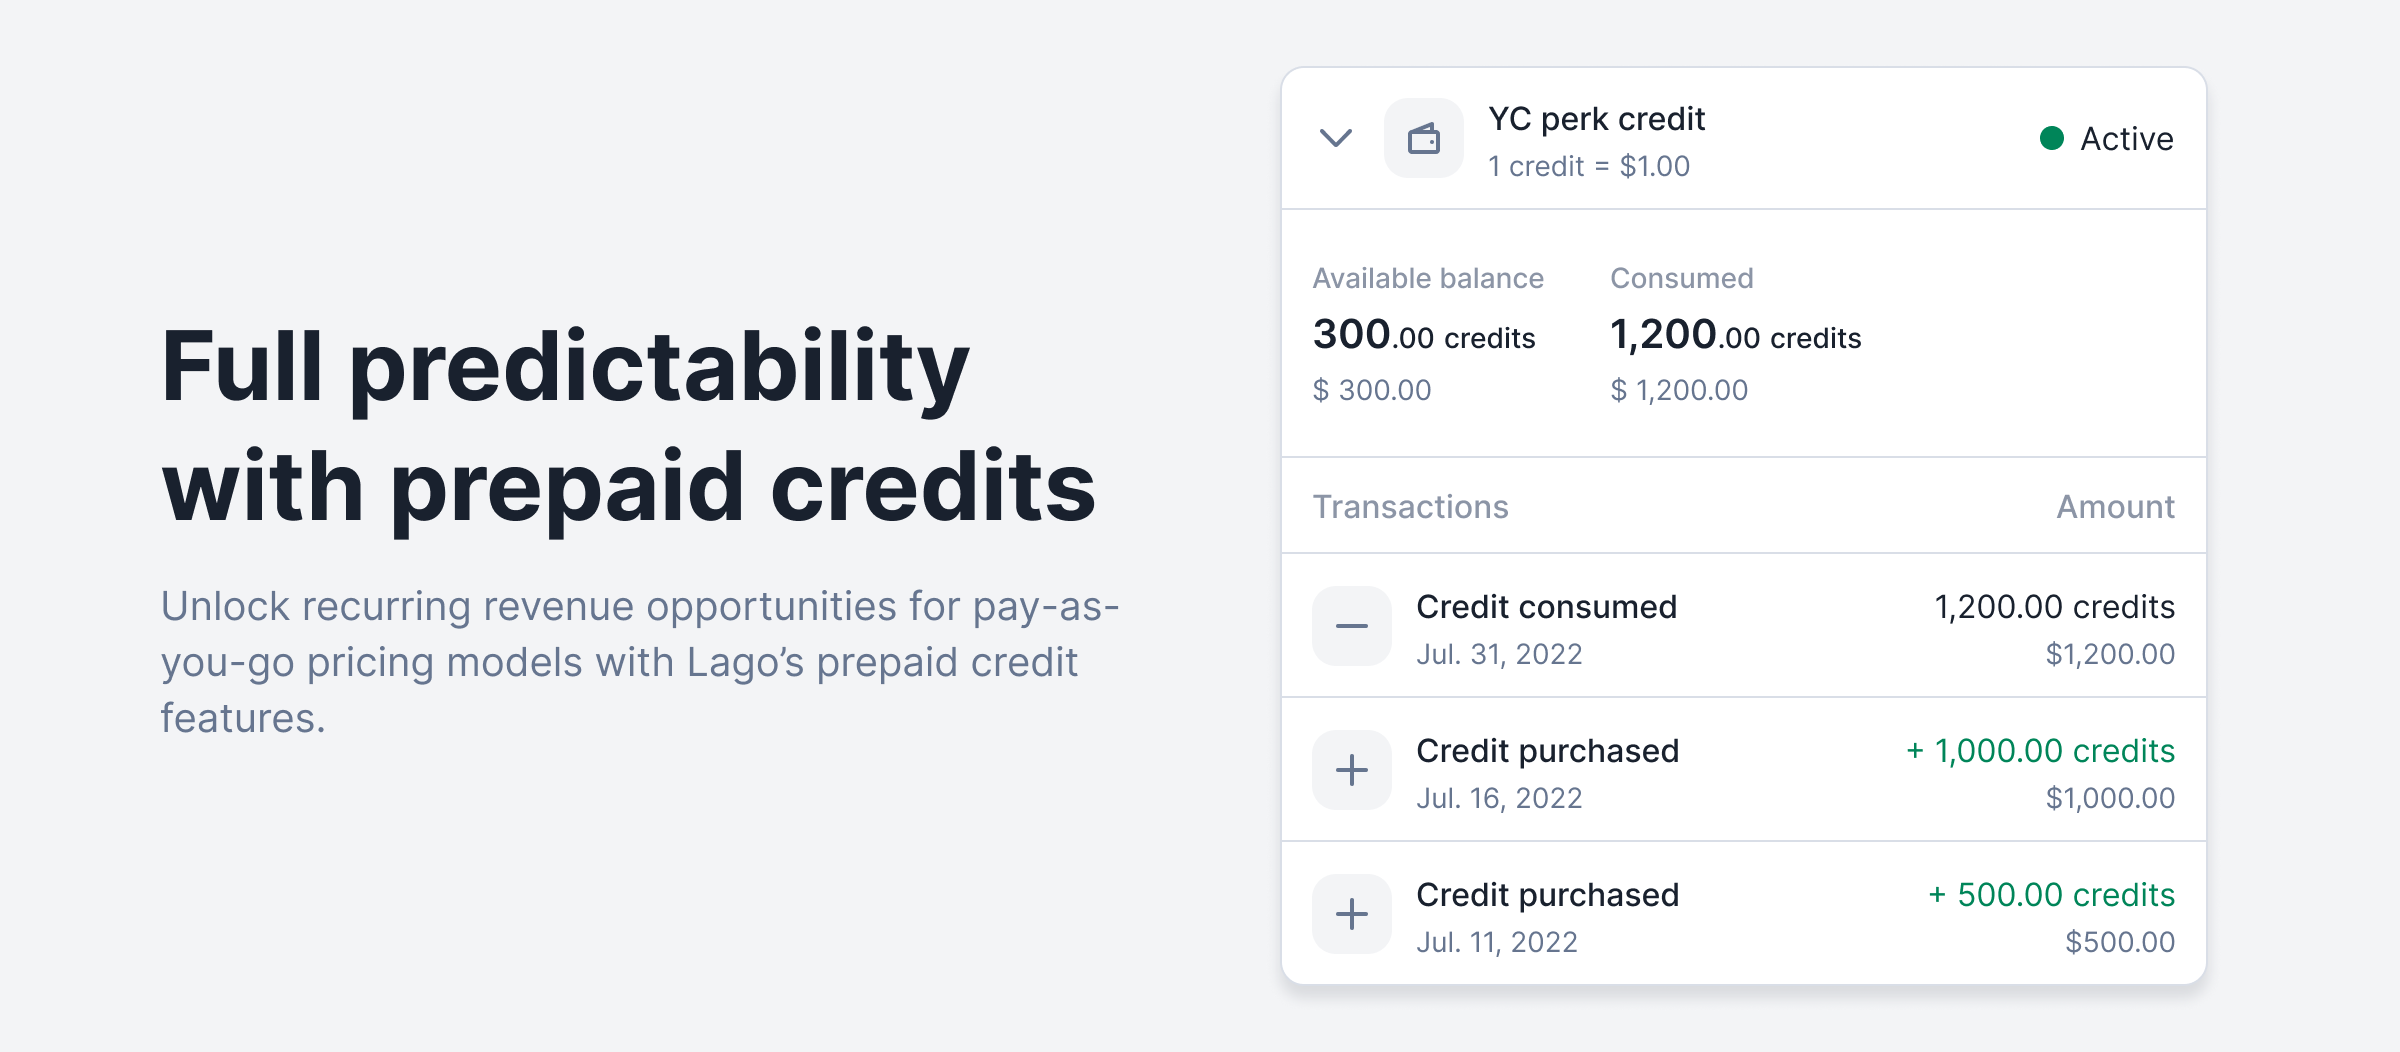Open the Credit purchased Jul. 11, 2022 transaction

click(x=1744, y=914)
